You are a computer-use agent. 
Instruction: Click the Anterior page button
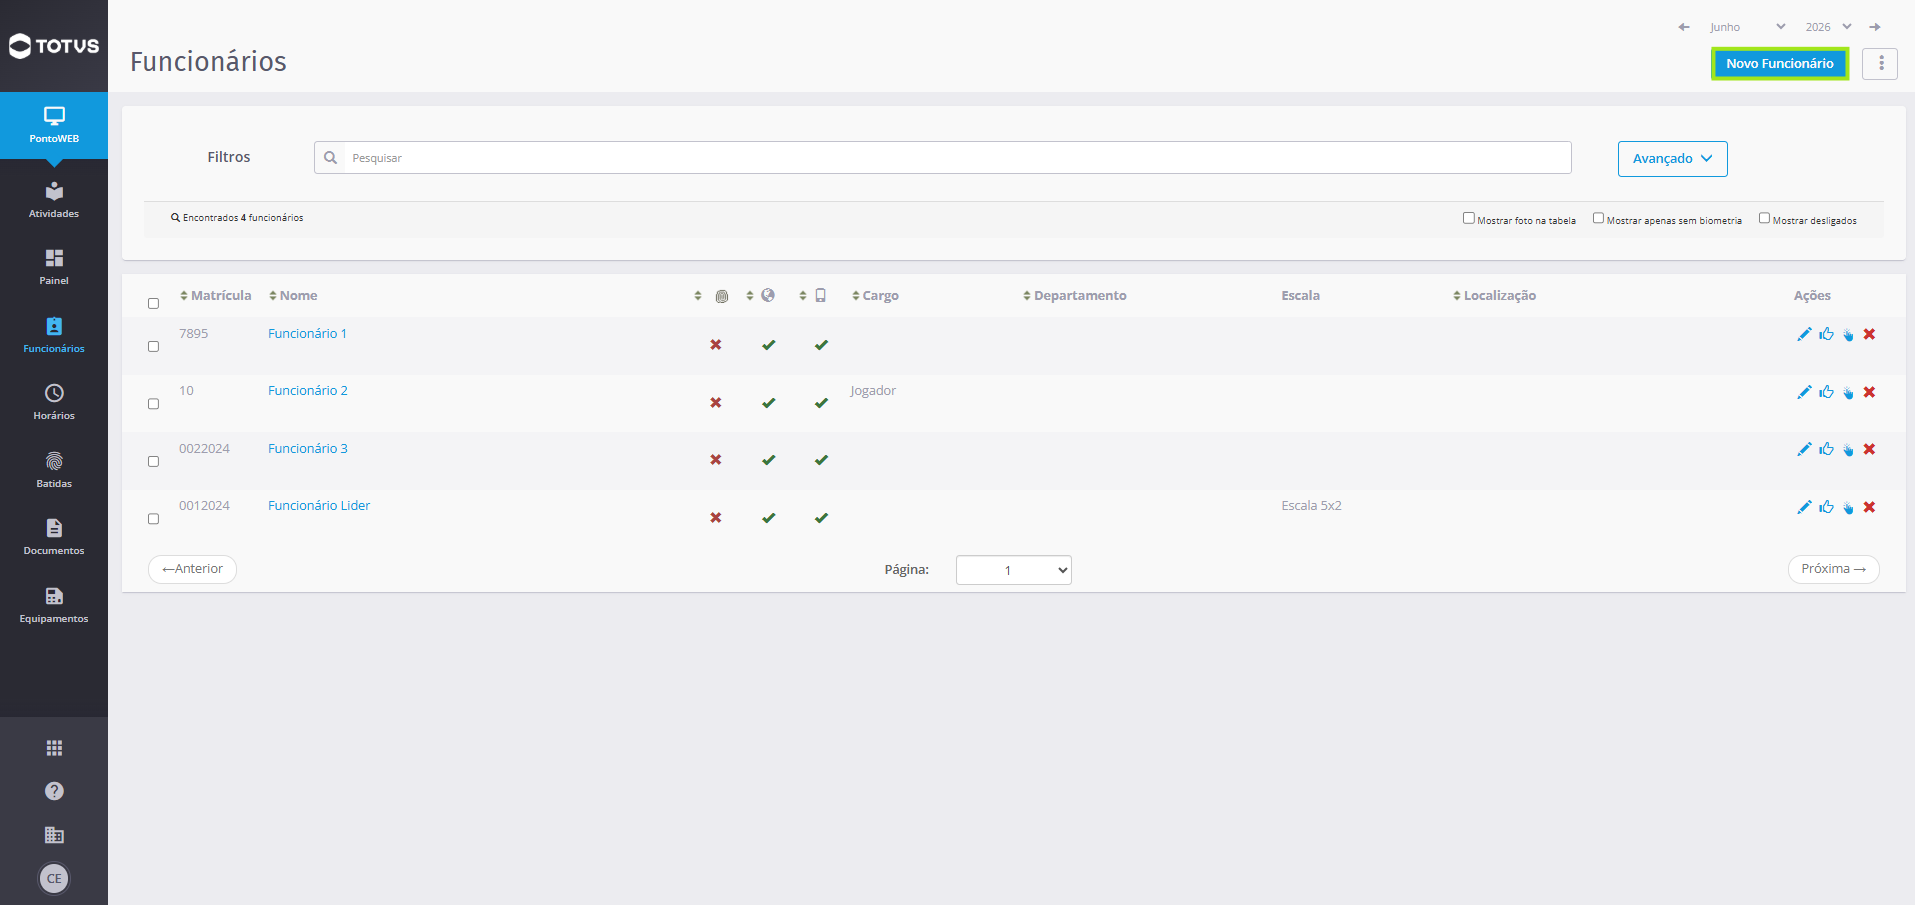tap(193, 569)
